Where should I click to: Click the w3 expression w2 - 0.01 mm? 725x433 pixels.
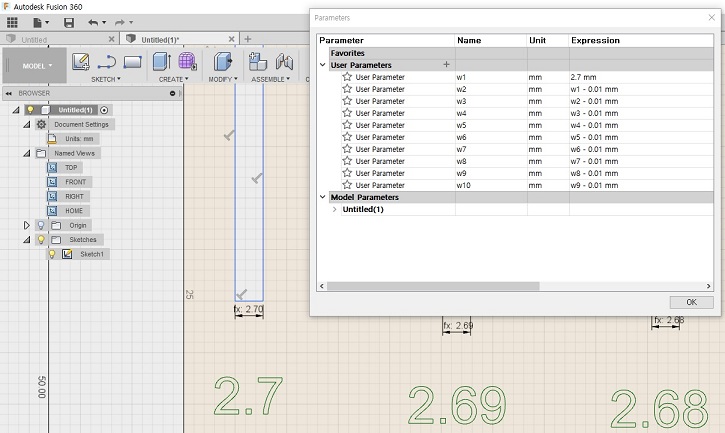[x=594, y=101]
